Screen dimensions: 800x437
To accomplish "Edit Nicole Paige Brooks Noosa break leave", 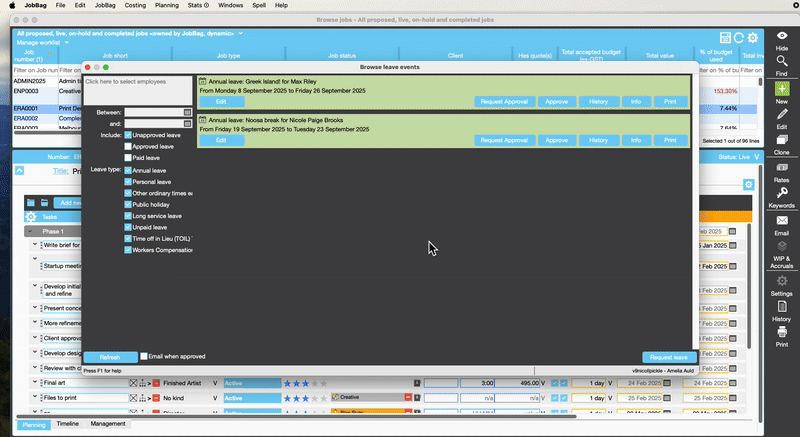I will [221, 140].
